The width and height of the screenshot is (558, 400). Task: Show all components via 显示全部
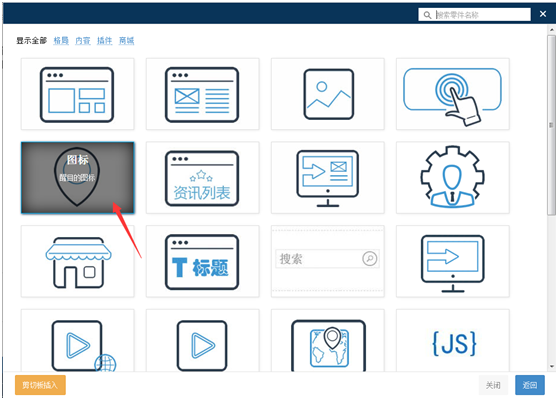(x=32, y=41)
